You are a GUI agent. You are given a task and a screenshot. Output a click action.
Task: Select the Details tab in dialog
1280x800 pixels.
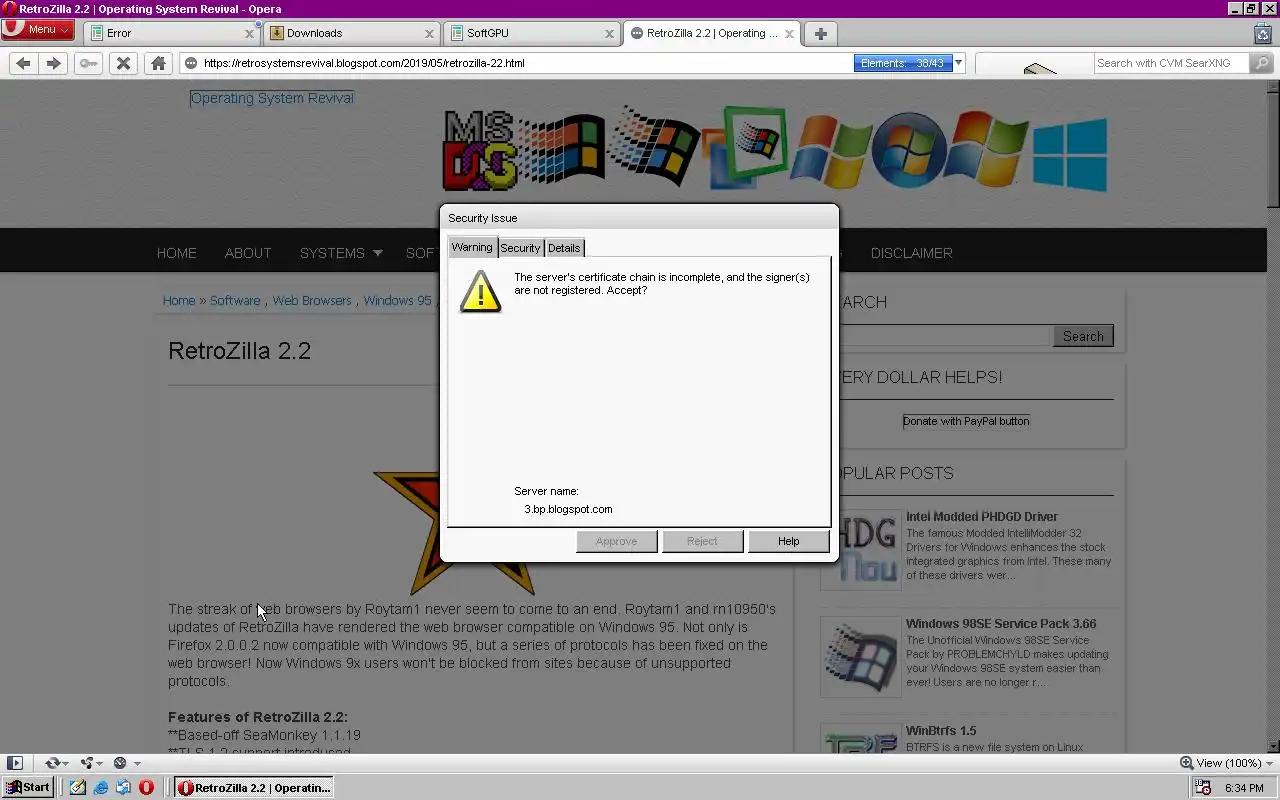(564, 248)
